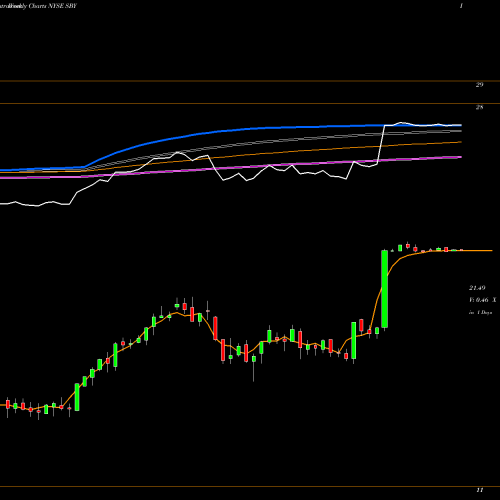Click the 21.49 price value

(477, 288)
